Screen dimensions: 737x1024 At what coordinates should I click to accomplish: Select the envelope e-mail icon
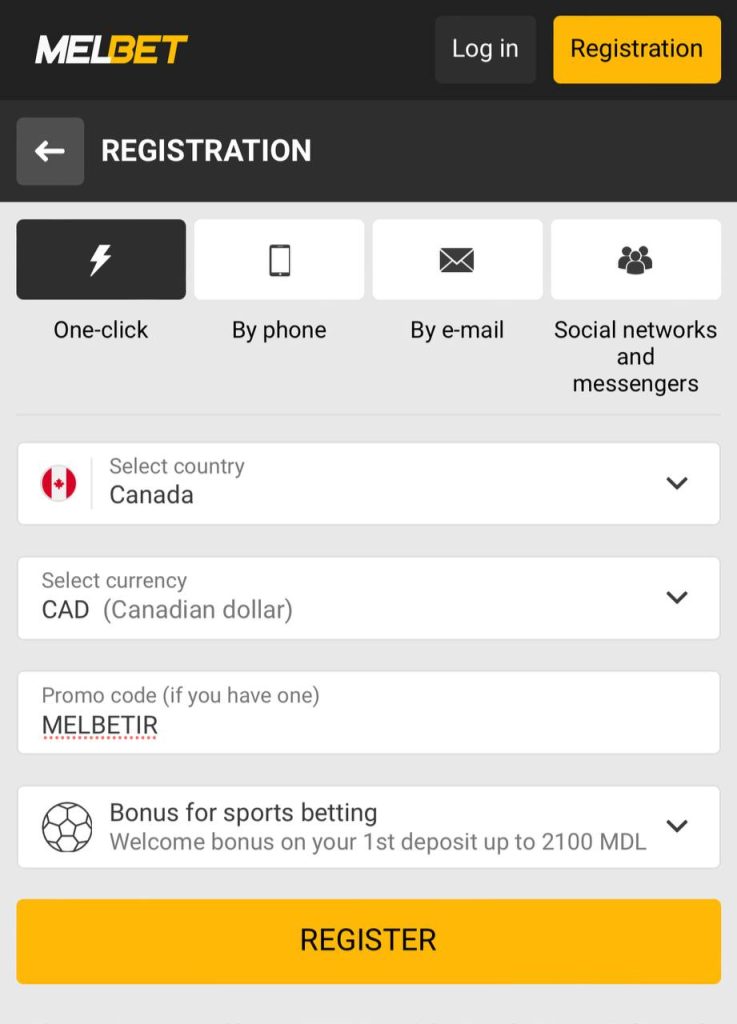point(457,260)
